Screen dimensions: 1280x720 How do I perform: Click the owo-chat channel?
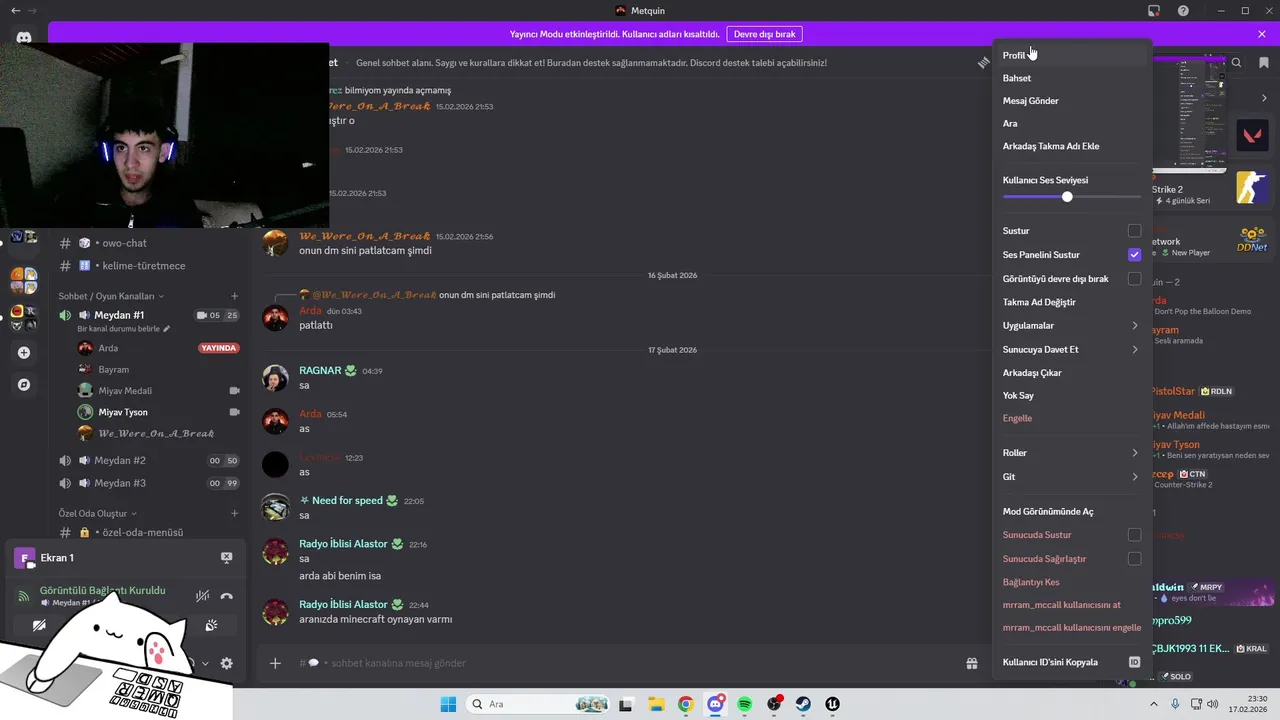tap(125, 243)
